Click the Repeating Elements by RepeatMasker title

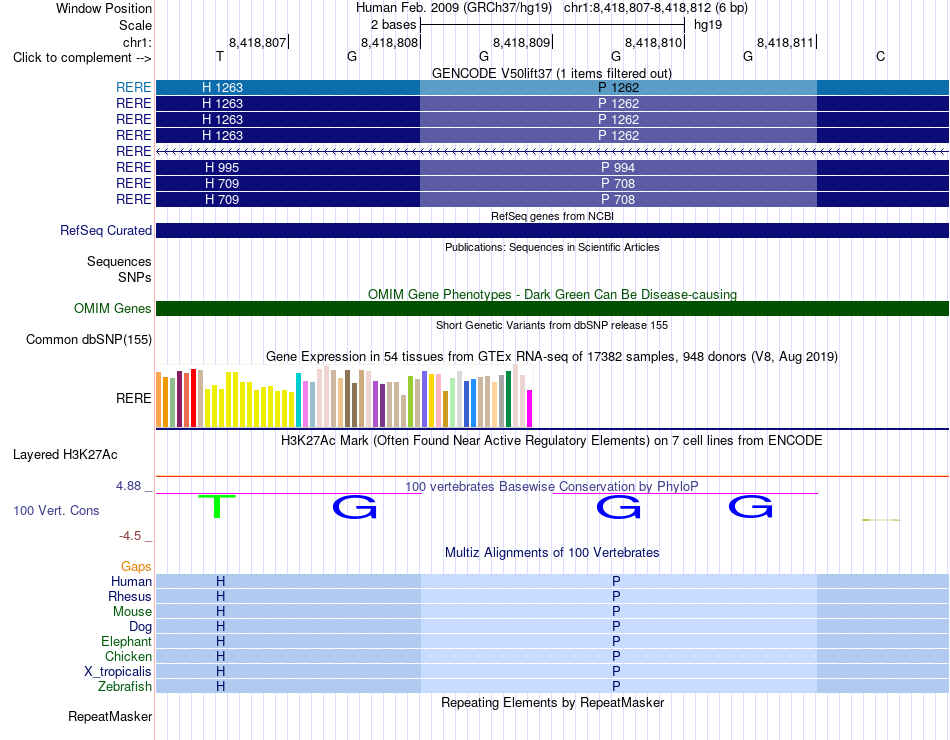[552, 702]
